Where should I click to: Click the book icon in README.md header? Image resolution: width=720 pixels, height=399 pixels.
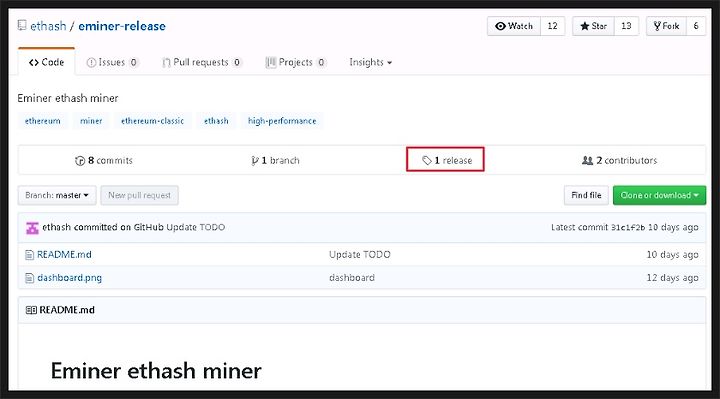click(31, 310)
